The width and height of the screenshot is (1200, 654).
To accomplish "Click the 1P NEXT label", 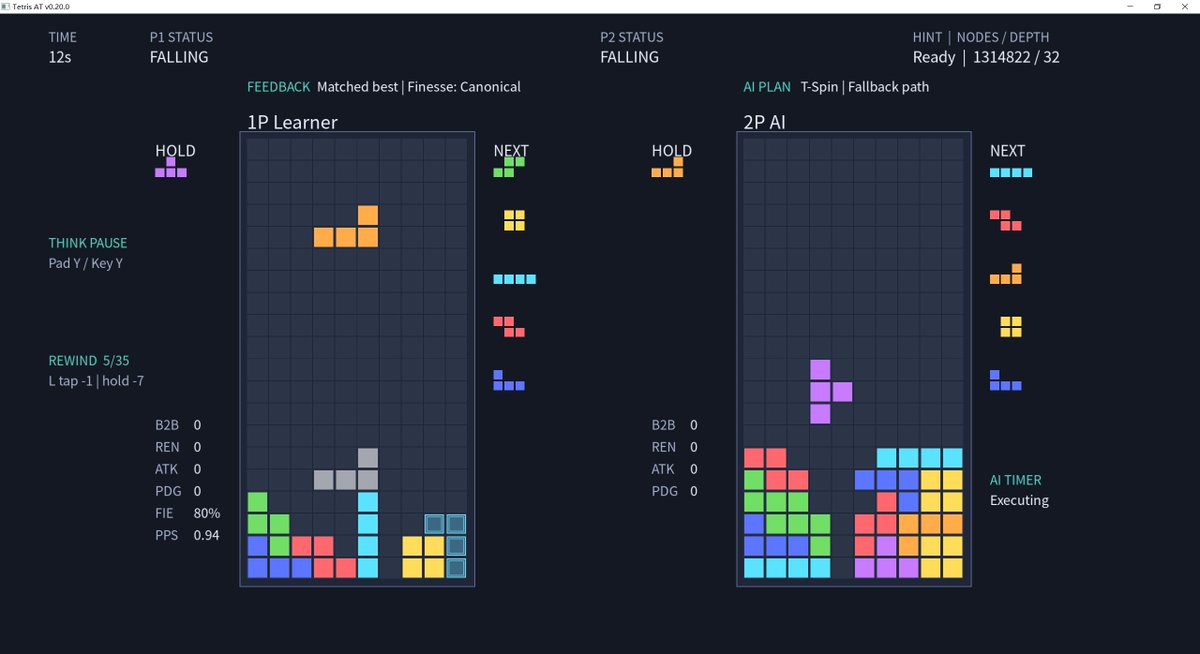I will tap(511, 151).
